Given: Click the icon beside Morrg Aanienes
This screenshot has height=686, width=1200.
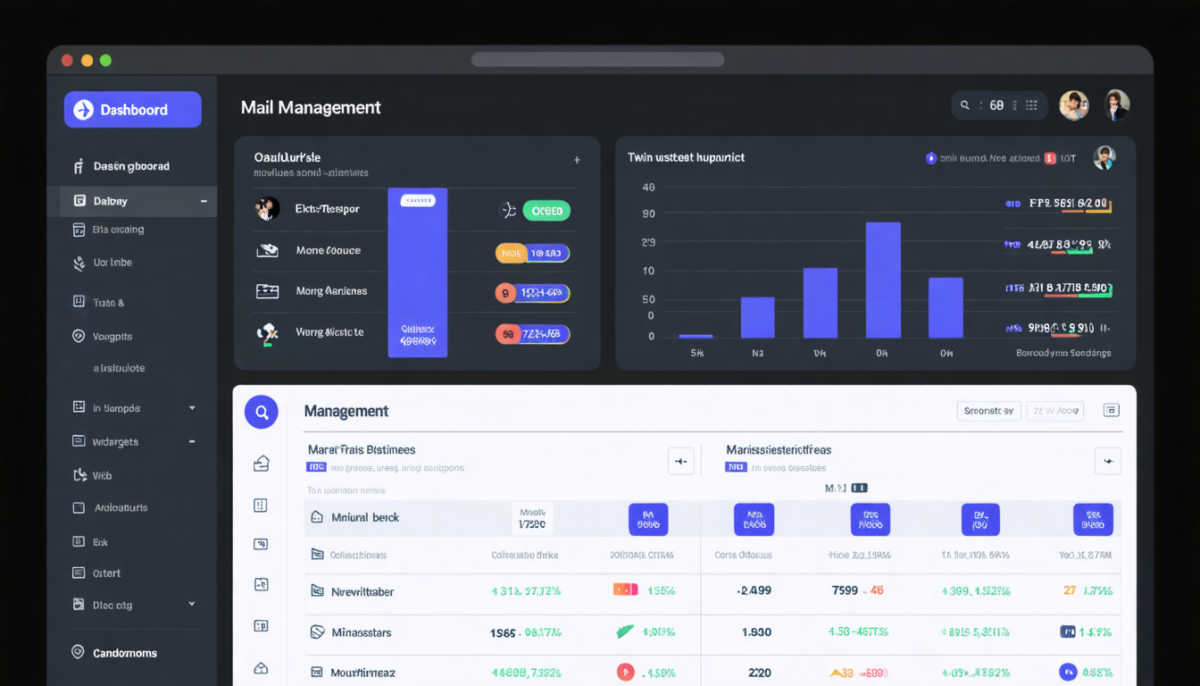Looking at the screenshot, I should [x=267, y=291].
